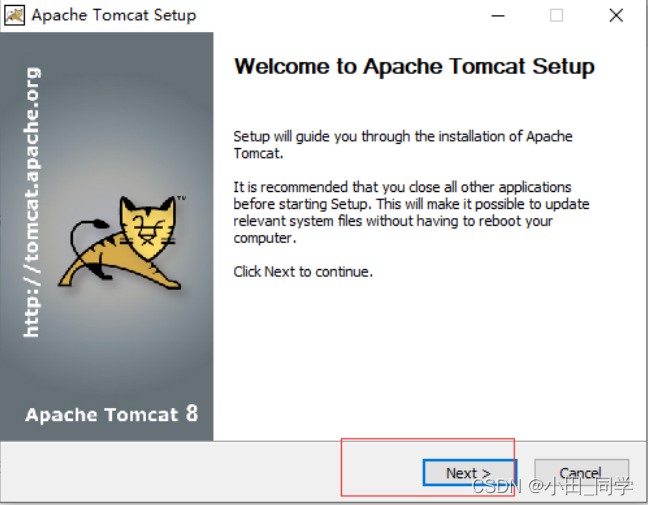This screenshot has width=648, height=505.
Task: Click the Tomcat cat logo image
Action: pyautogui.click(x=122, y=242)
